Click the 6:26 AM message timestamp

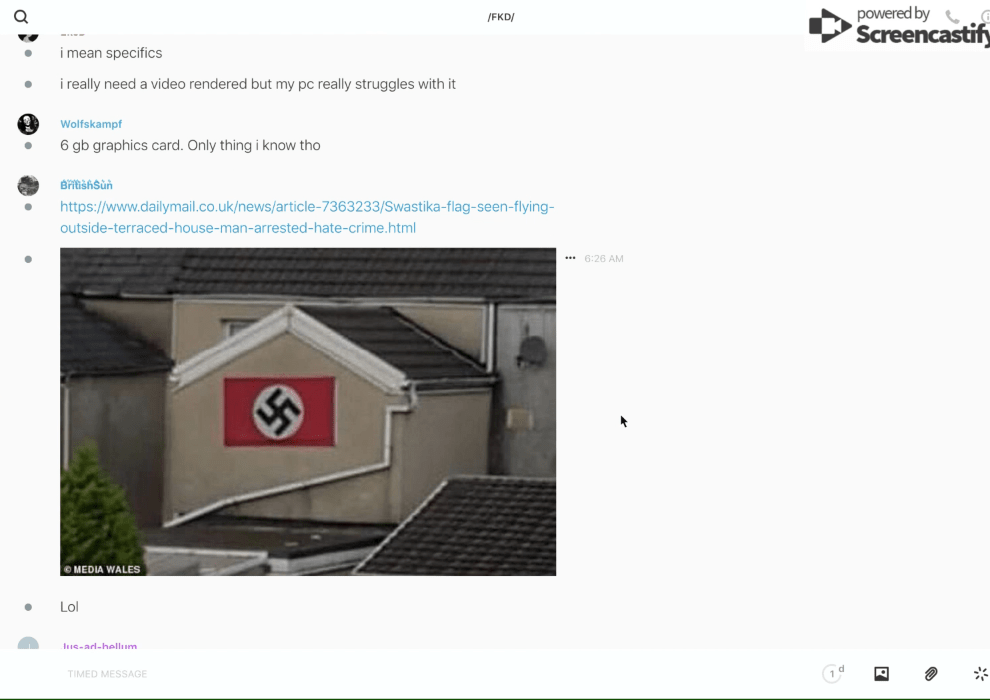(x=604, y=259)
